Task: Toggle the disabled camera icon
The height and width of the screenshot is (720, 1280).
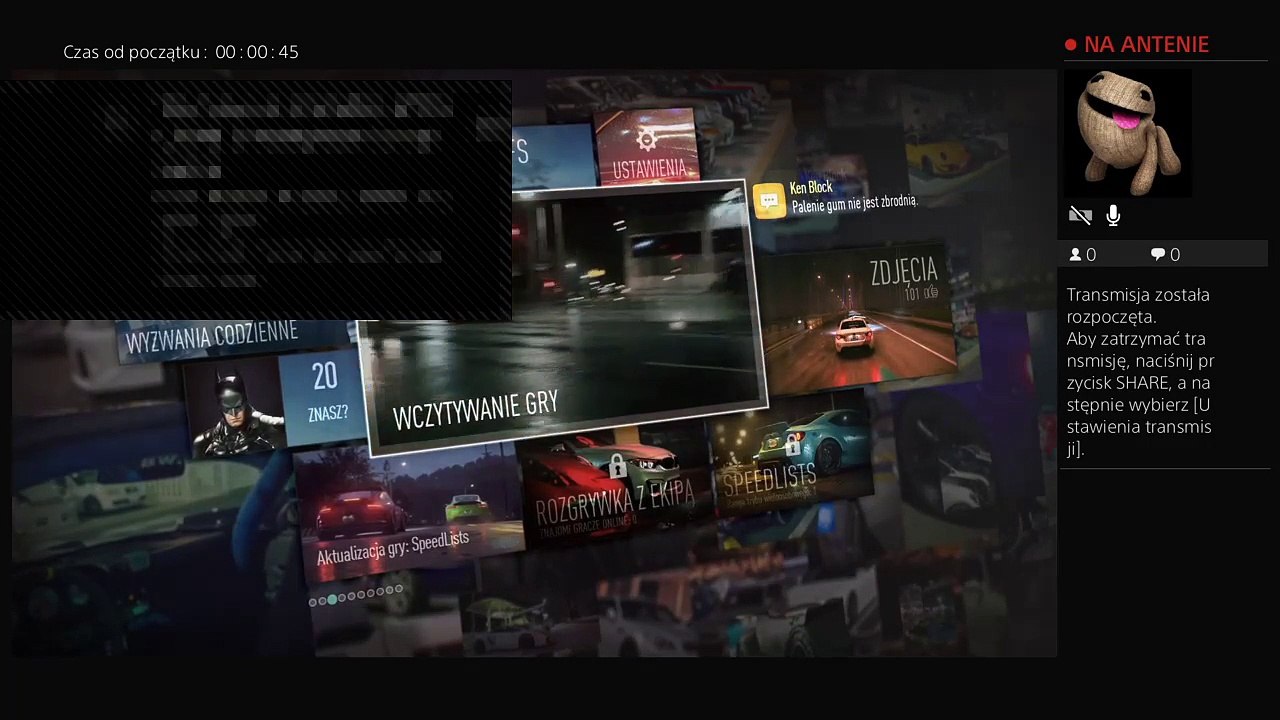Action: [1080, 215]
